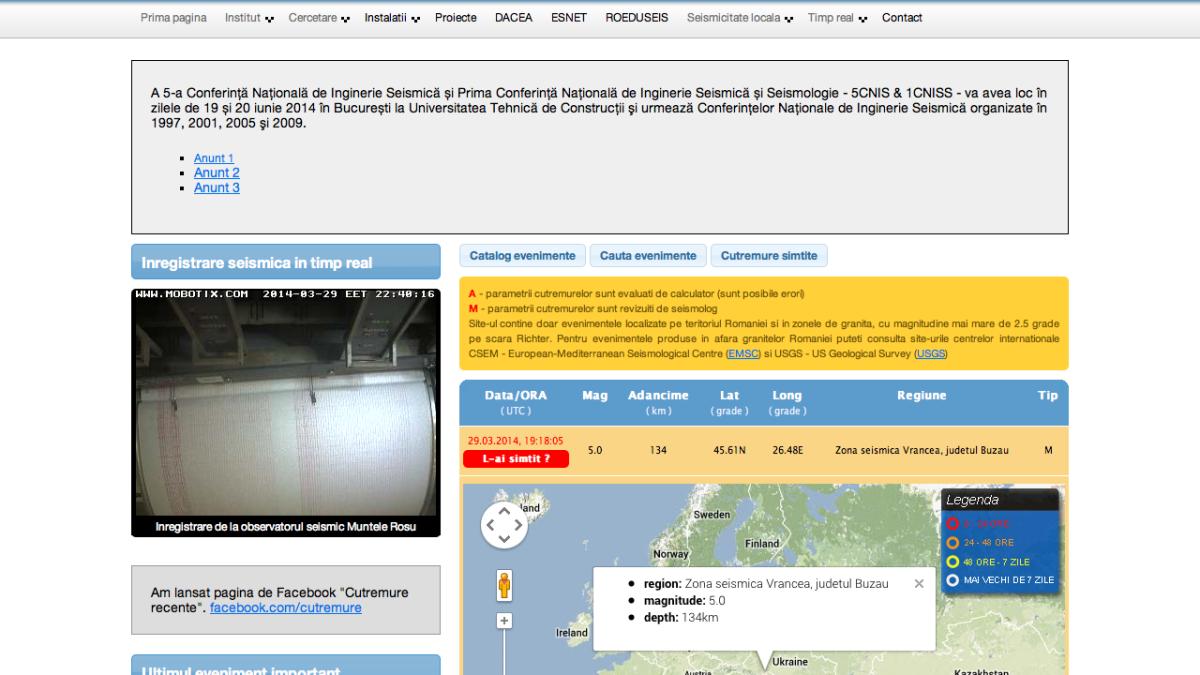Switch to the Cauta evenimente tab

point(648,256)
